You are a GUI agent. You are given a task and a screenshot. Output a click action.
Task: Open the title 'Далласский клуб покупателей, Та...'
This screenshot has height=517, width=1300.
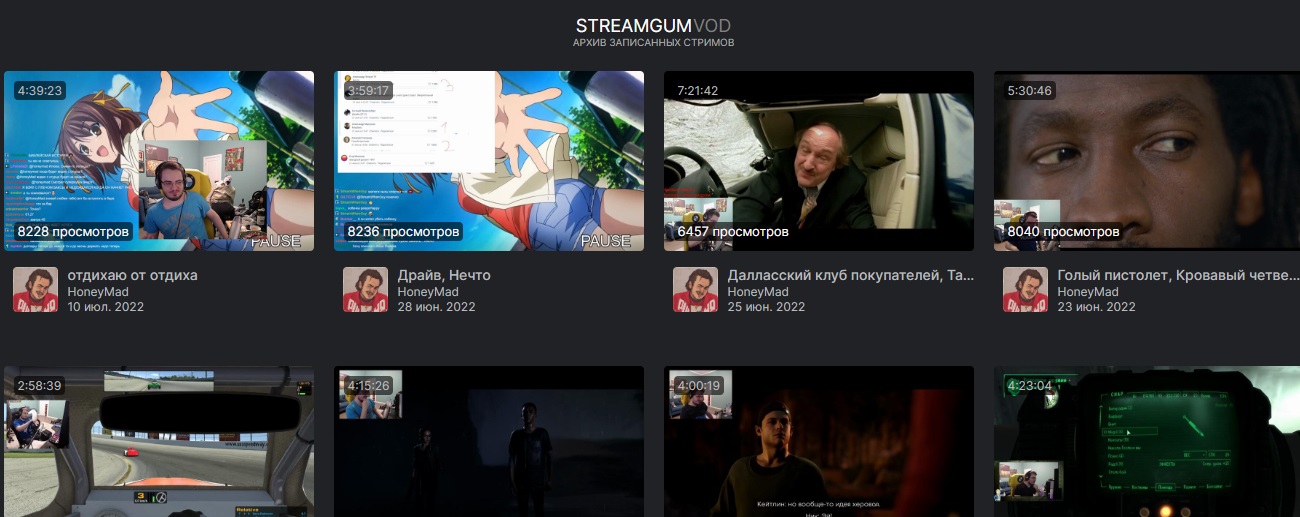click(850, 275)
